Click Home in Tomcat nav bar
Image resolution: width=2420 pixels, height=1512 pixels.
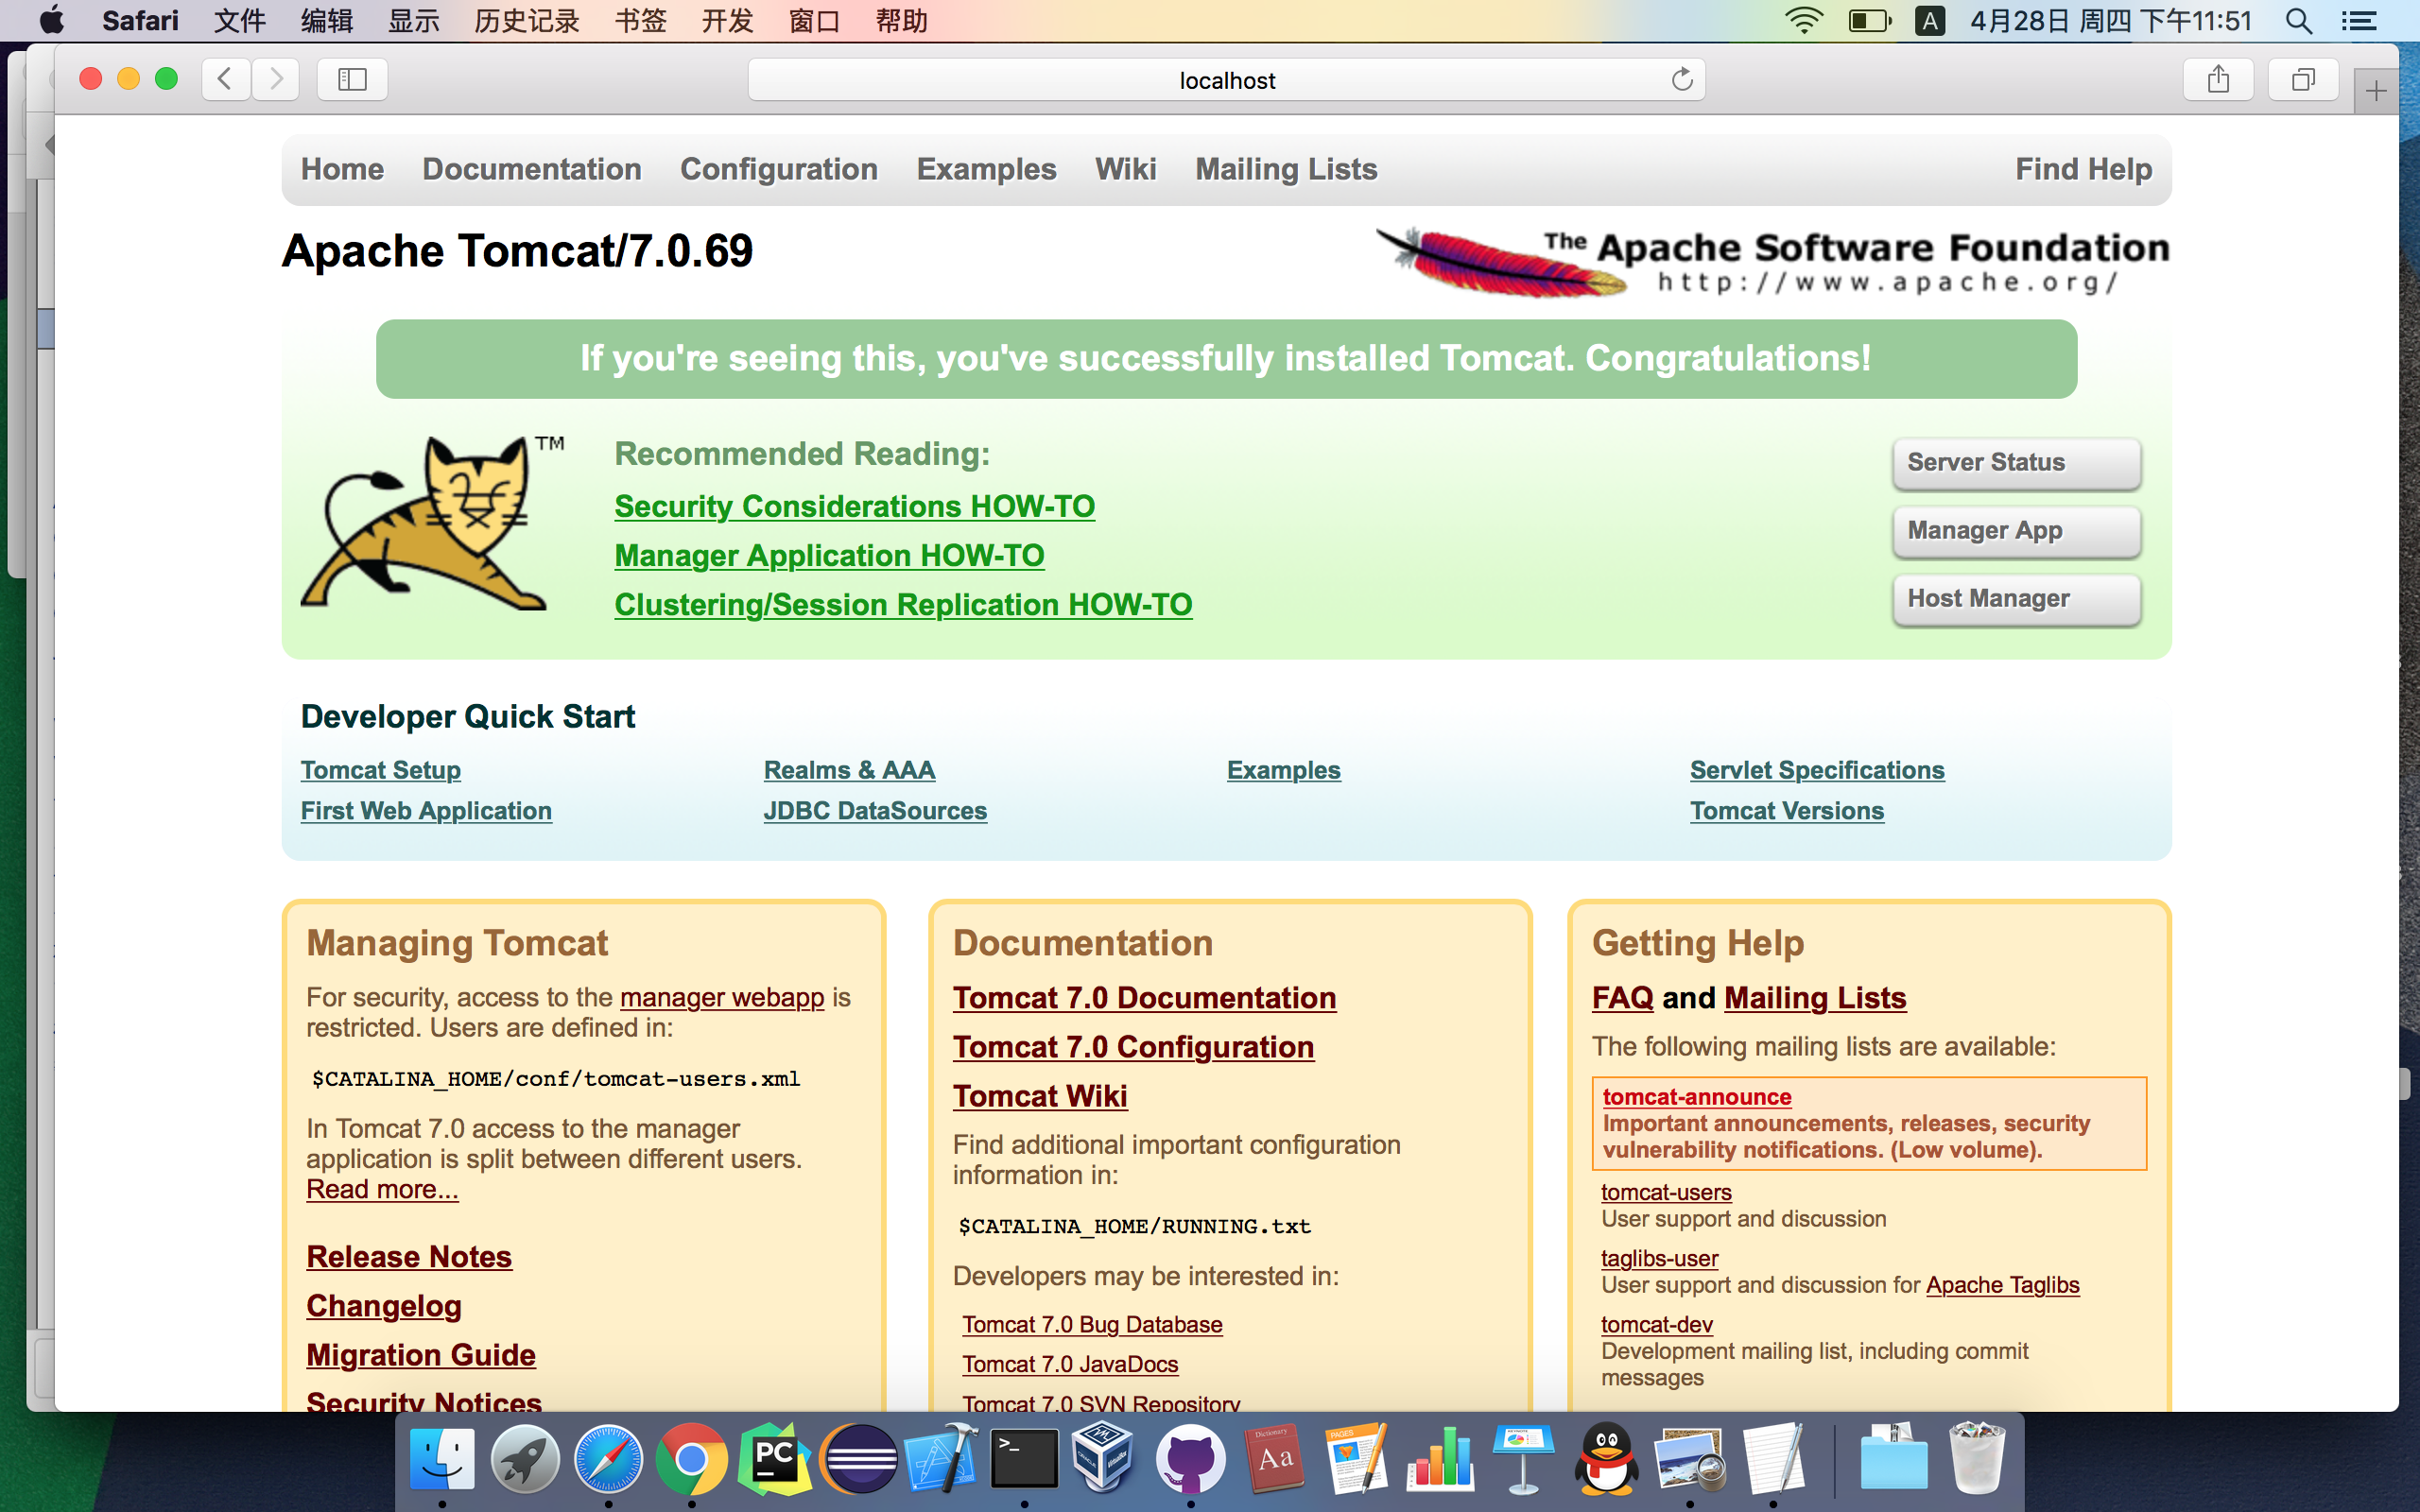[x=342, y=169]
